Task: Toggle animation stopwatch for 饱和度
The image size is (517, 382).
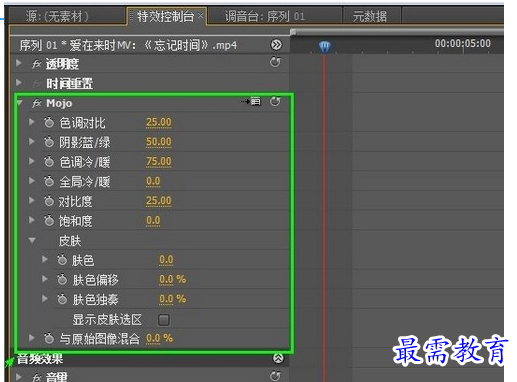Action: pyautogui.click(x=49, y=221)
